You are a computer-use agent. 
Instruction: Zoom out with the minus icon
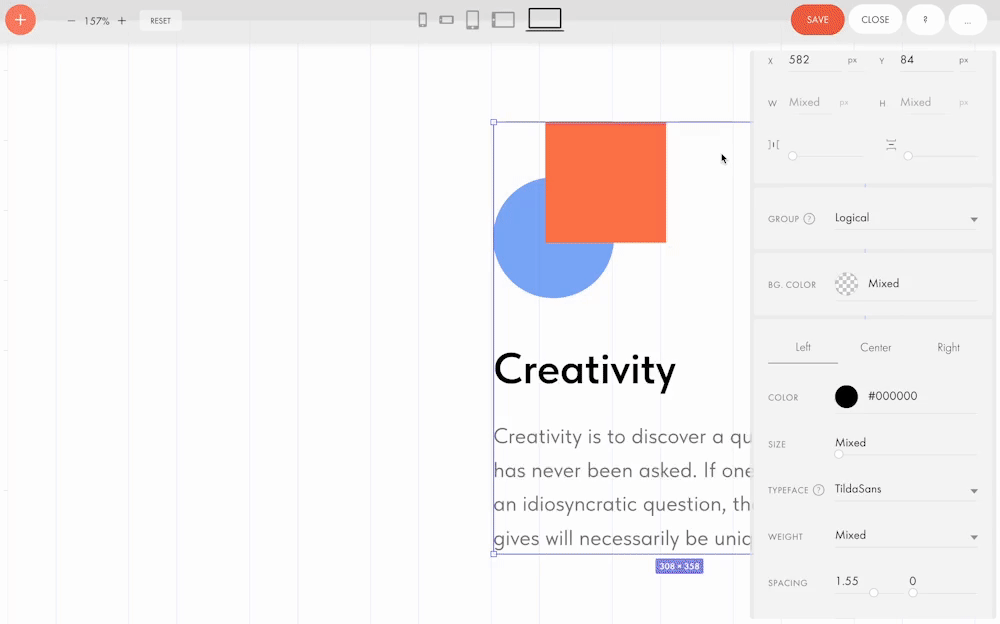pyautogui.click(x=71, y=20)
